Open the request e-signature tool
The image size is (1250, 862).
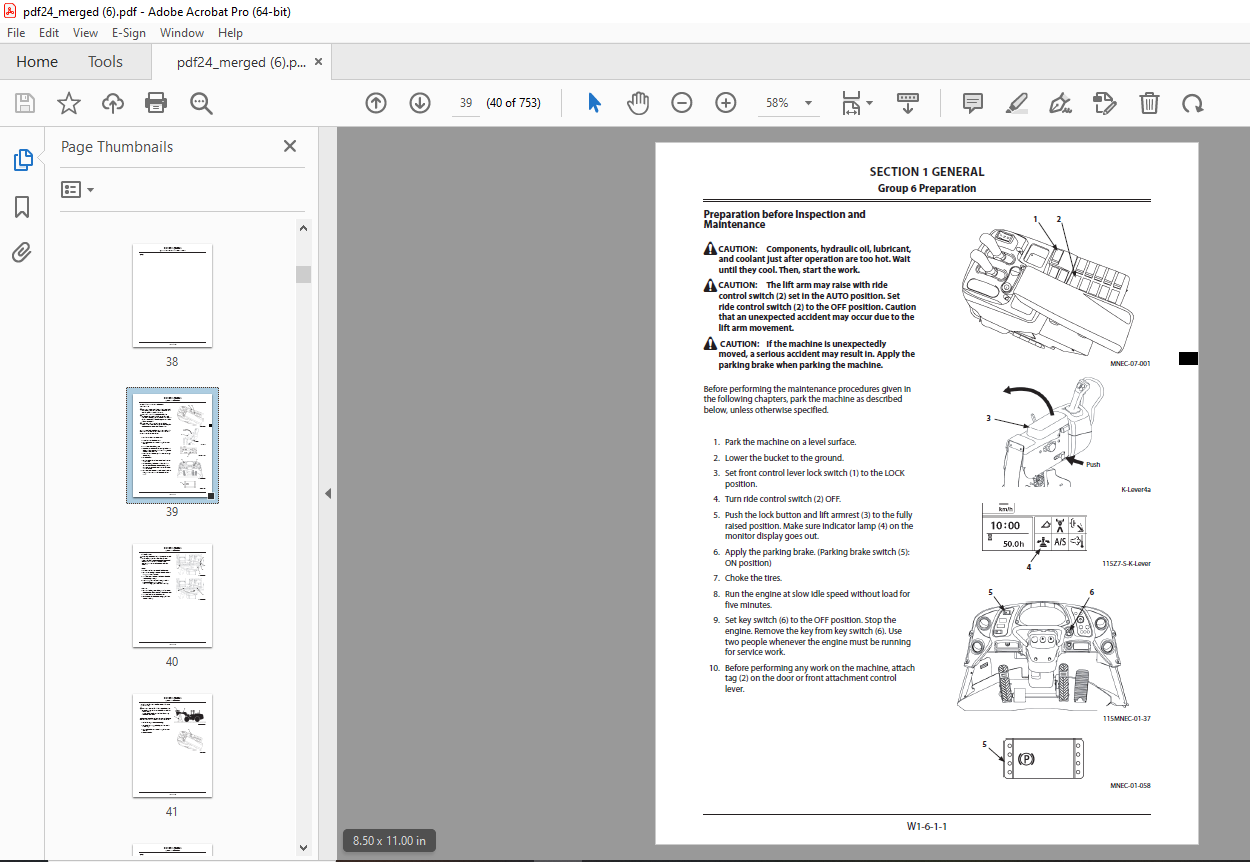click(1104, 103)
